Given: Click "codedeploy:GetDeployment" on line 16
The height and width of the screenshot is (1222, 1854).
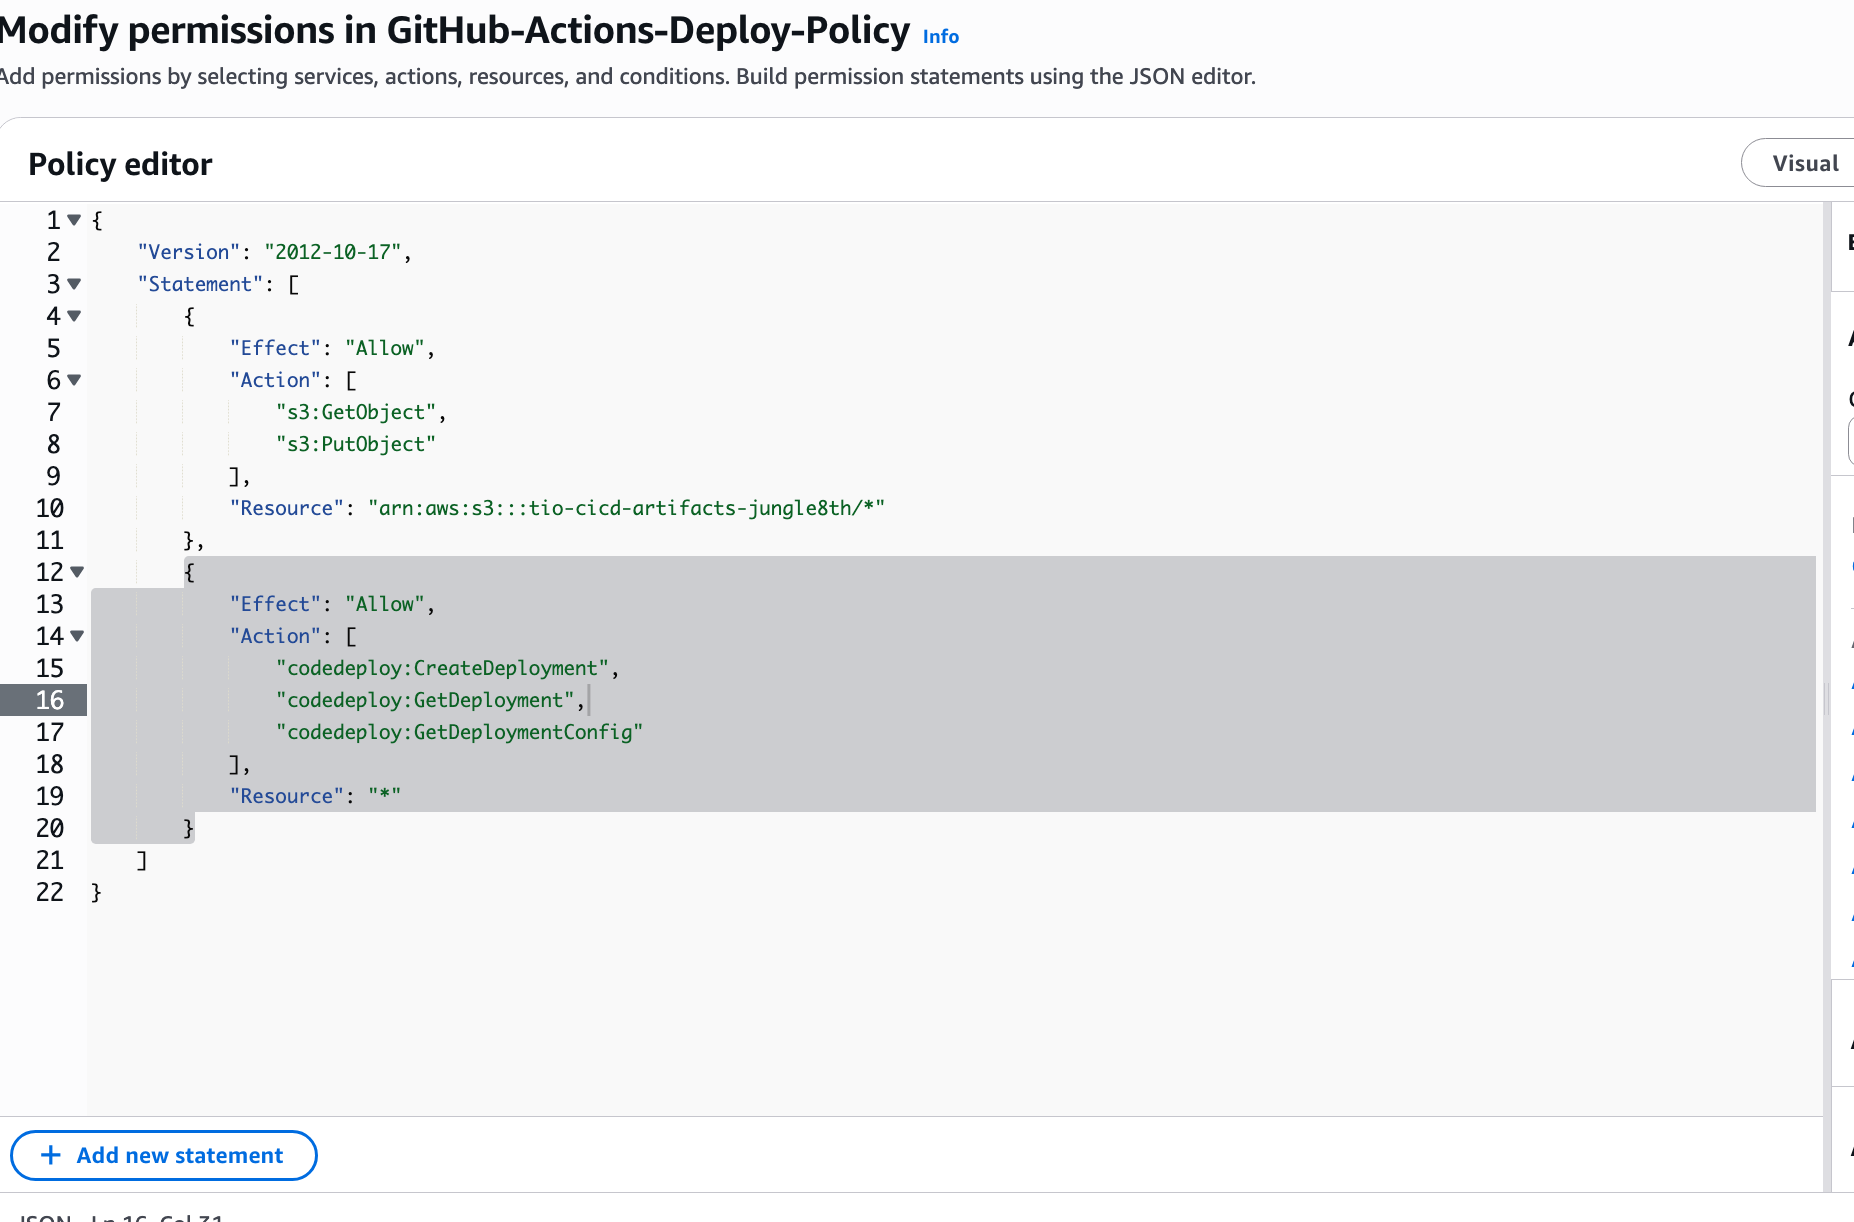Looking at the screenshot, I should (x=425, y=700).
